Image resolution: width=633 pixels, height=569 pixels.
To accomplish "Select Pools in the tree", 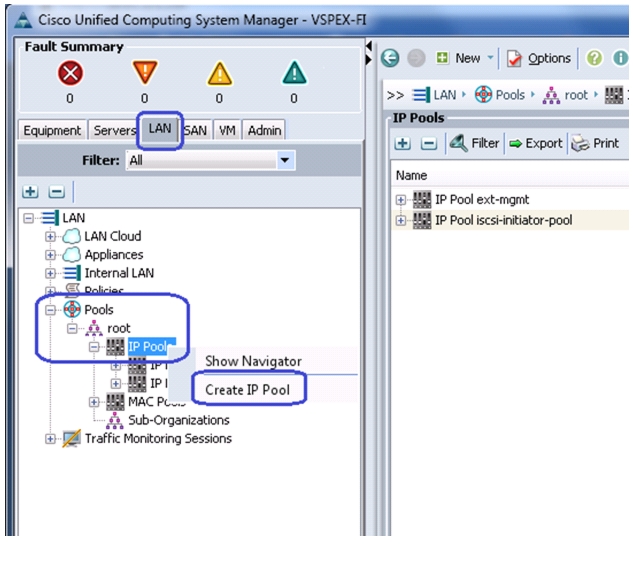I will 99,310.
